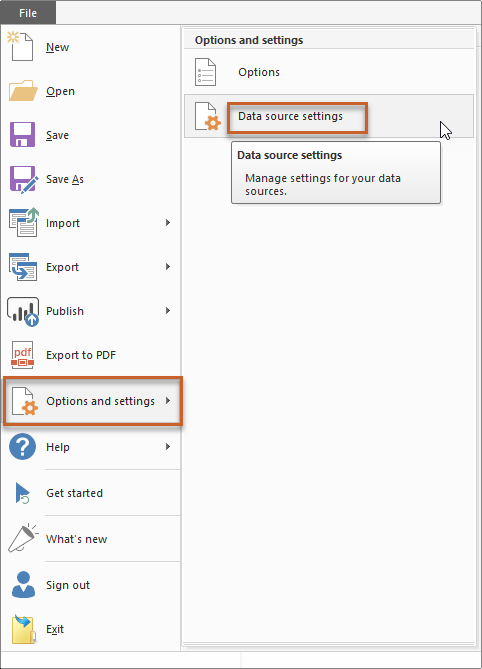482x669 pixels.
Task: Click the Options list document icon
Action: tap(205, 72)
